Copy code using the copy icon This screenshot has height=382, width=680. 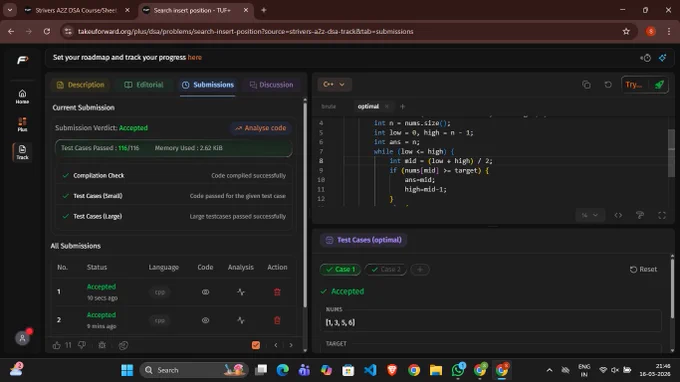586,85
